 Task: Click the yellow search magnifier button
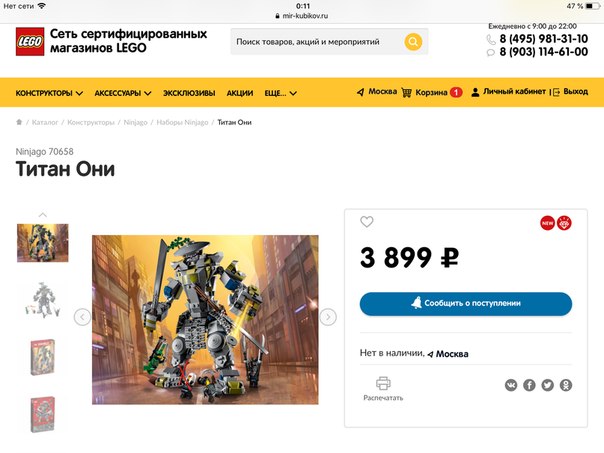click(413, 42)
